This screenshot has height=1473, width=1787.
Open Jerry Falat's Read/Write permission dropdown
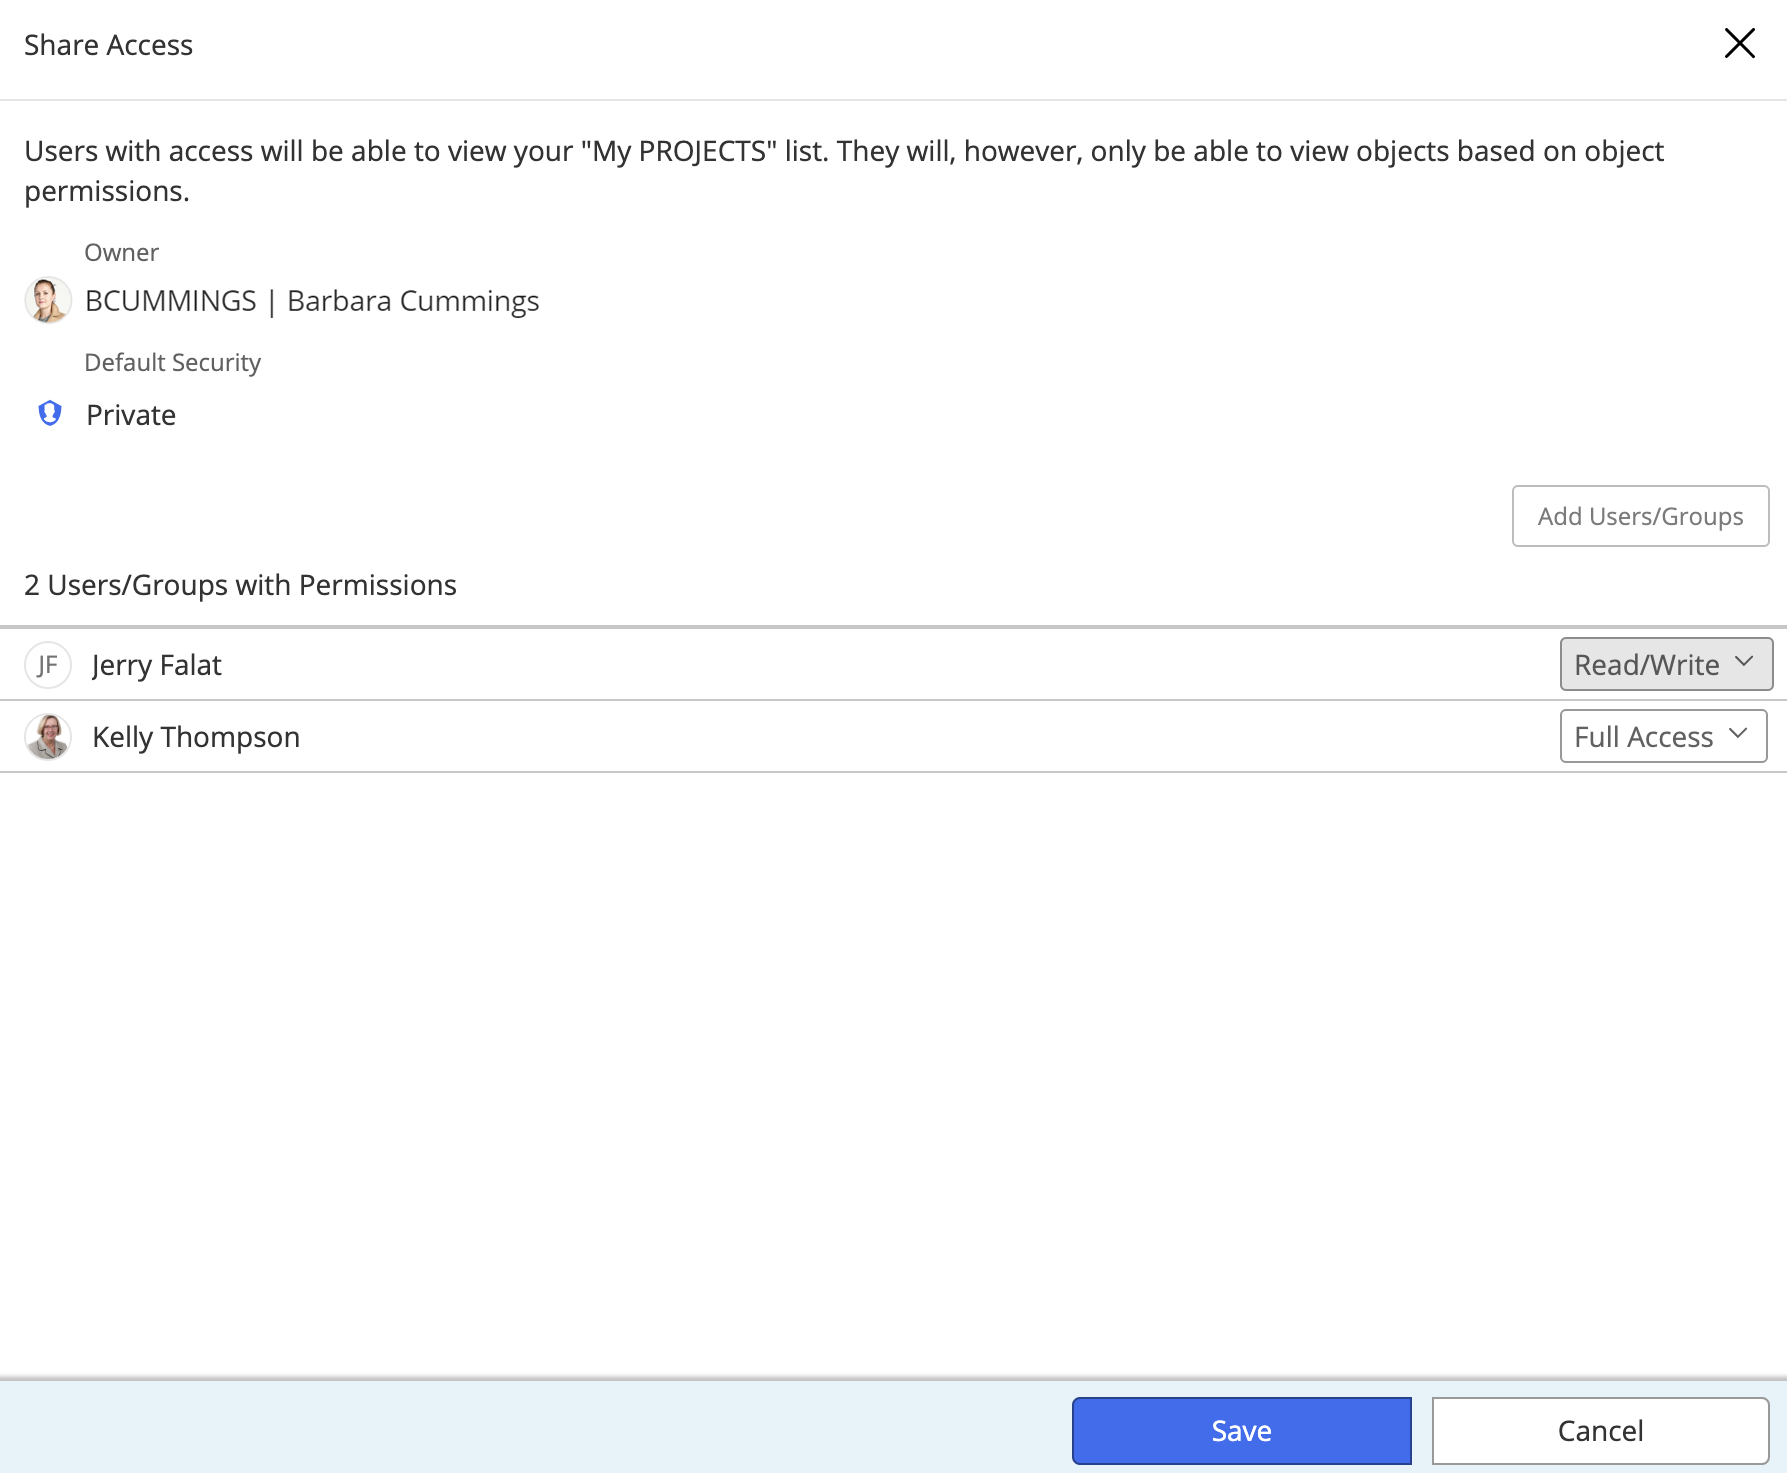coord(1665,664)
